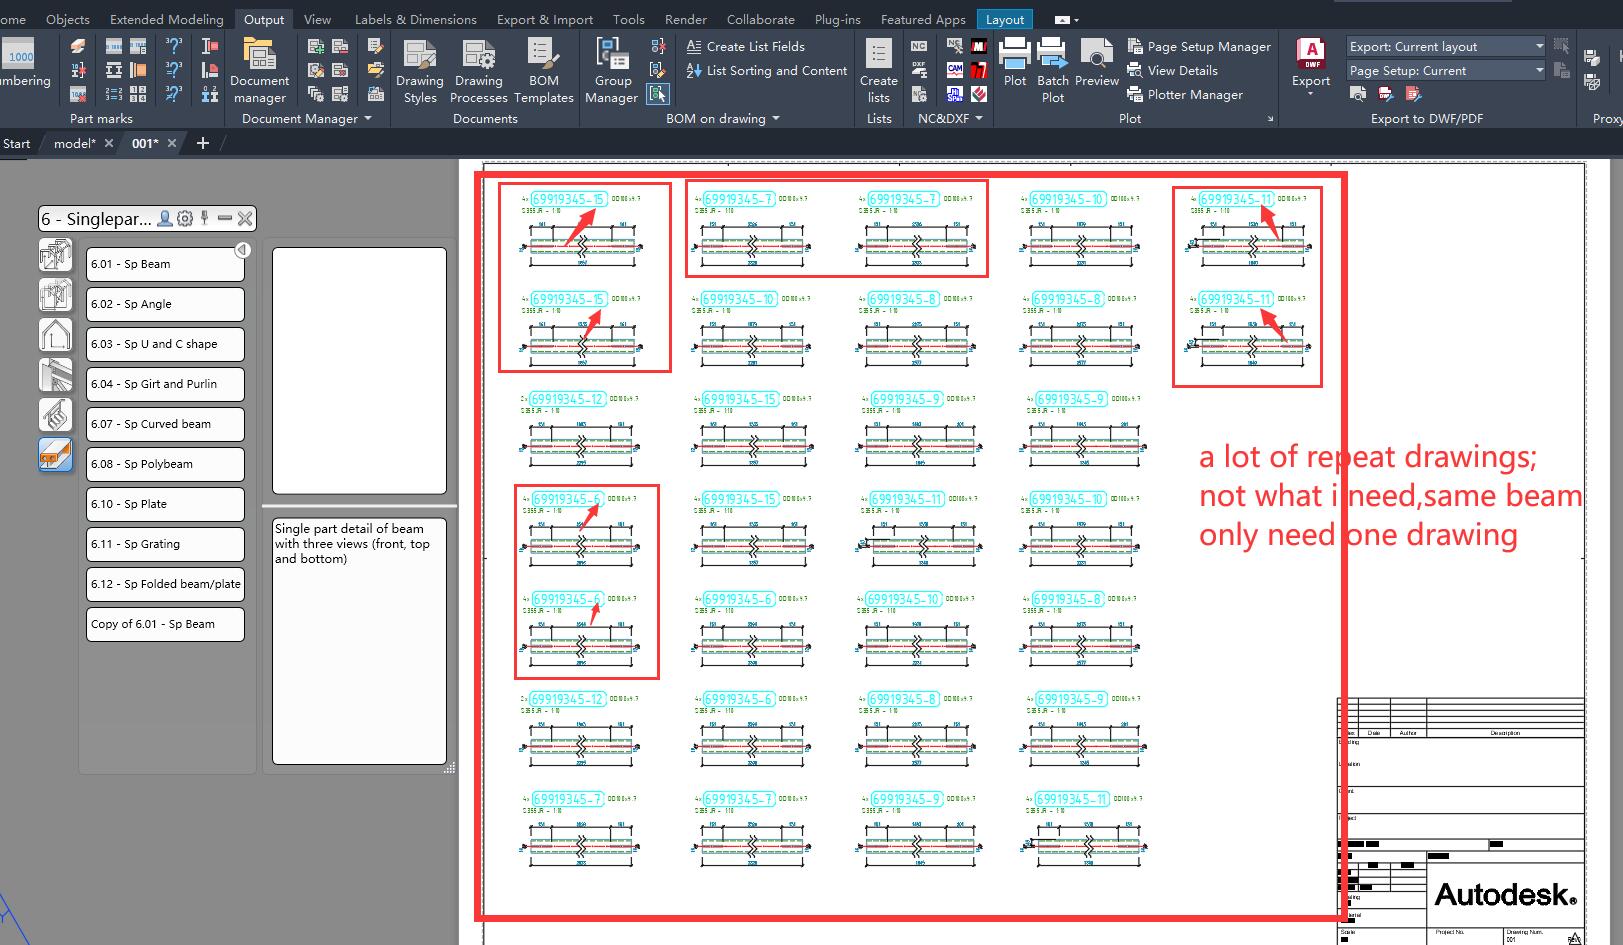This screenshot has height=945, width=1623.
Task: Click the user profile icon in palette header
Action: click(x=166, y=218)
